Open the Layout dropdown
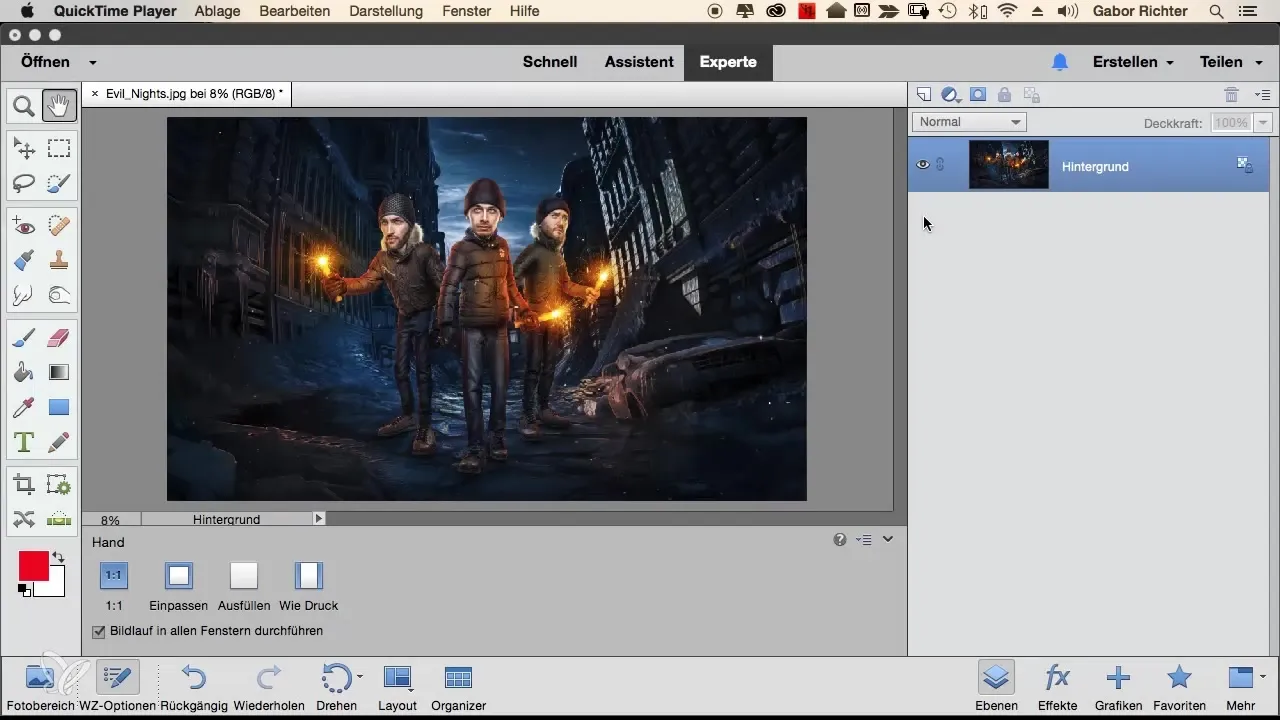 [398, 687]
